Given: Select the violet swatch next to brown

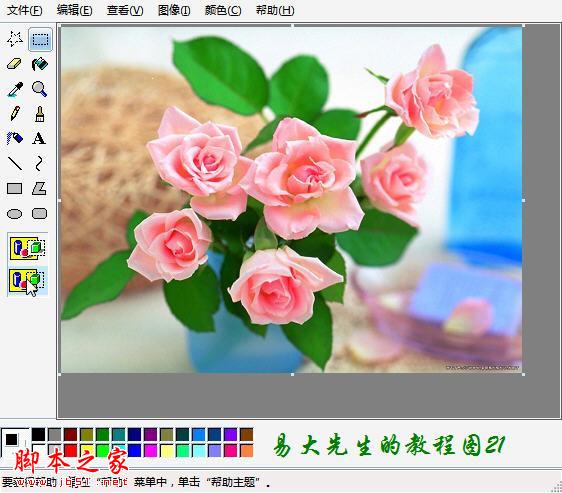Looking at the screenshot, I should pyautogui.click(x=230, y=435).
